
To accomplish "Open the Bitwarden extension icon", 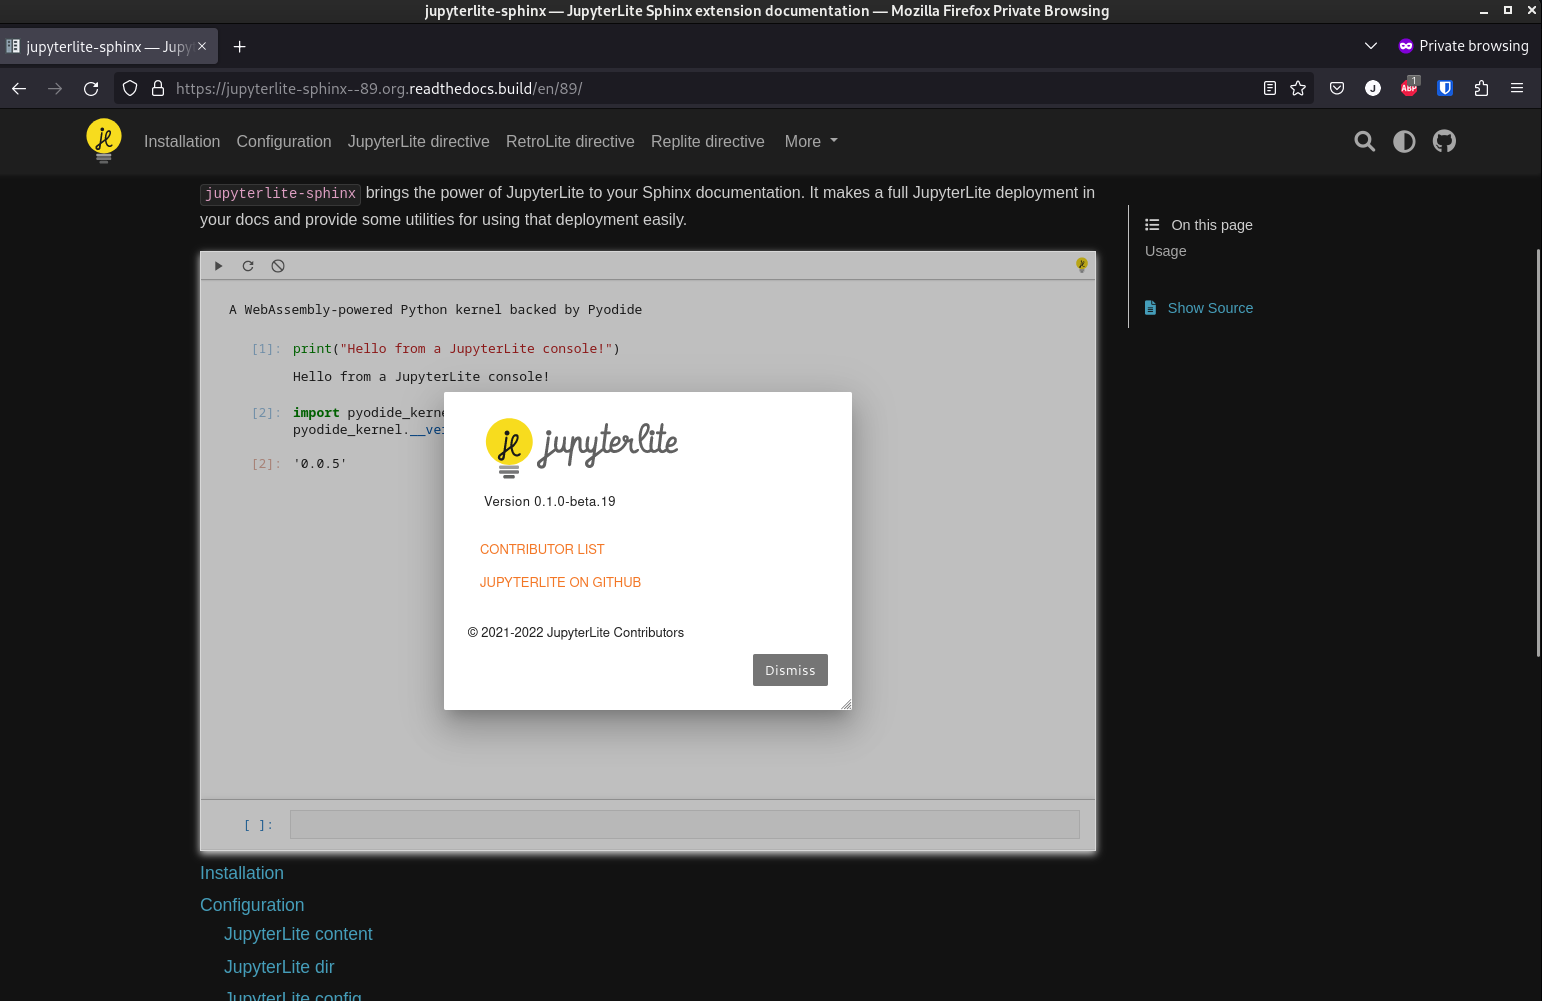I will coord(1445,88).
